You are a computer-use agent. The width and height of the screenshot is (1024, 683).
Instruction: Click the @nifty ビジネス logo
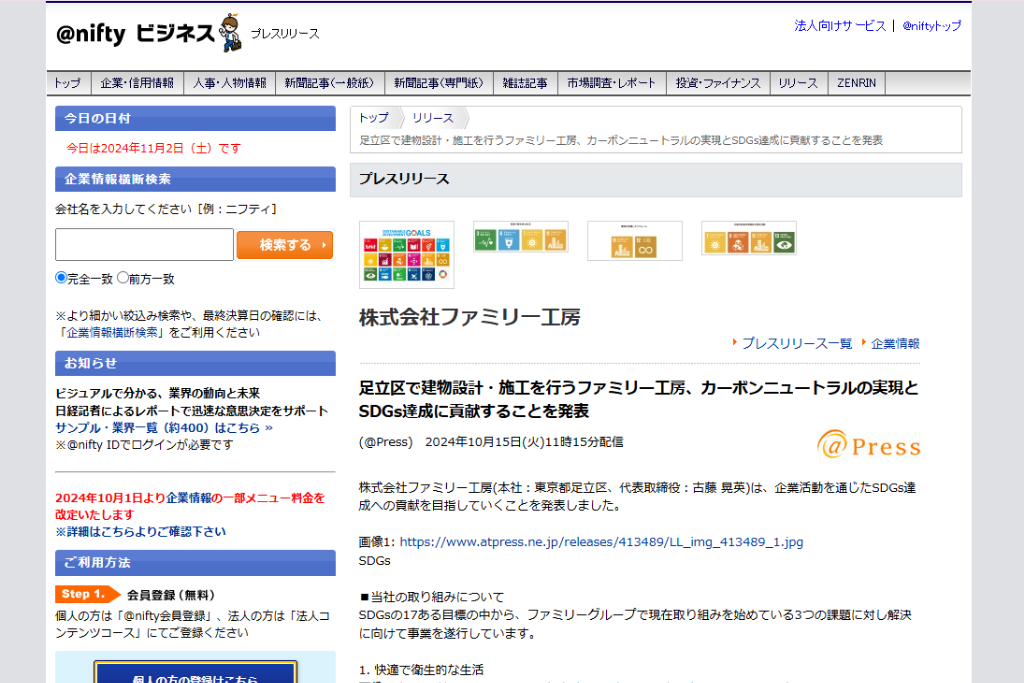(135, 33)
